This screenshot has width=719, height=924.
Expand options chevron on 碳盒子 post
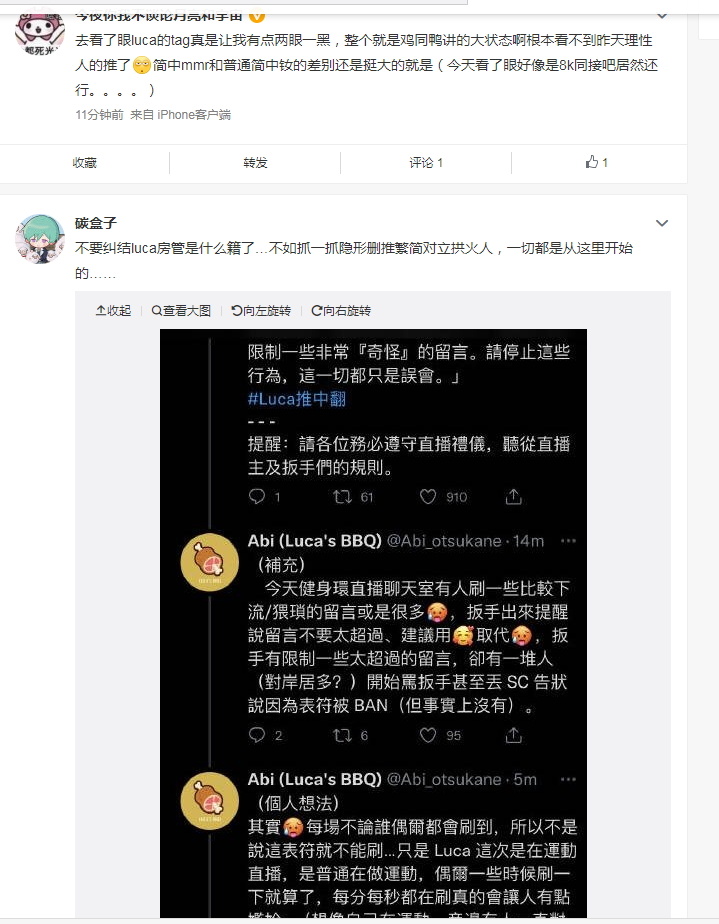(662, 223)
